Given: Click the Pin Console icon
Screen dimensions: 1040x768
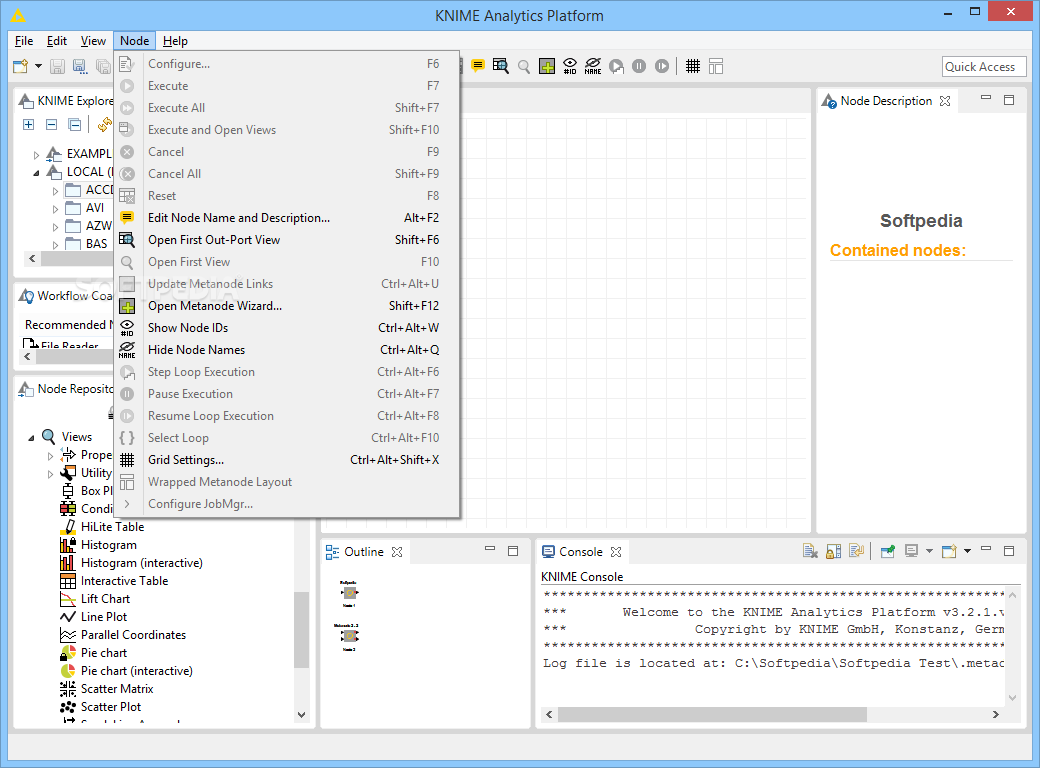Looking at the screenshot, I should (887, 551).
